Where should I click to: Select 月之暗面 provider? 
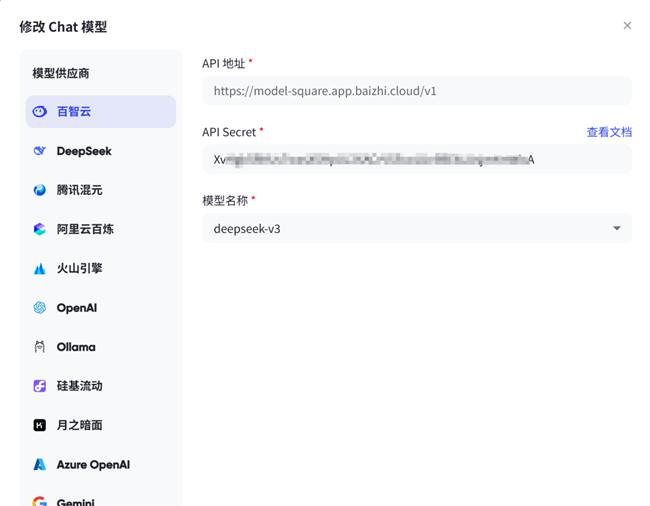tap(101, 425)
